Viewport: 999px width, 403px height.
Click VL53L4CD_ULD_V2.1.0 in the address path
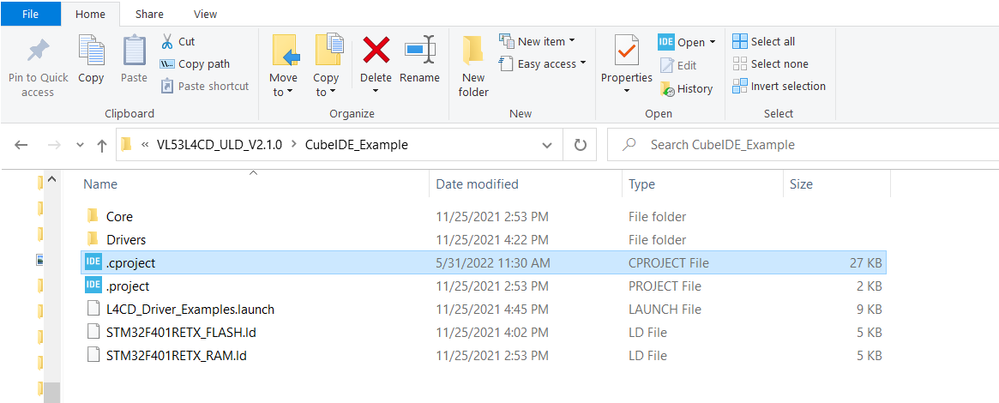click(219, 145)
